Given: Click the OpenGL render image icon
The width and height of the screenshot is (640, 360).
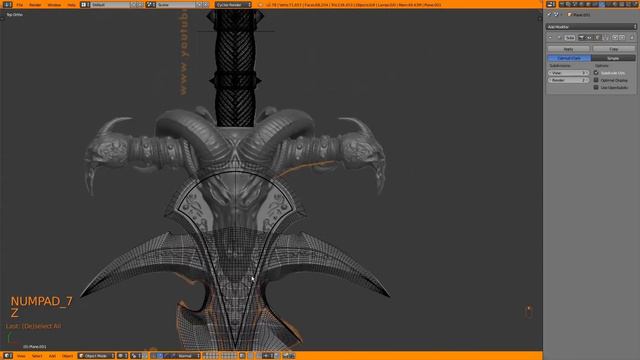Looking at the screenshot, I should click(285, 356).
